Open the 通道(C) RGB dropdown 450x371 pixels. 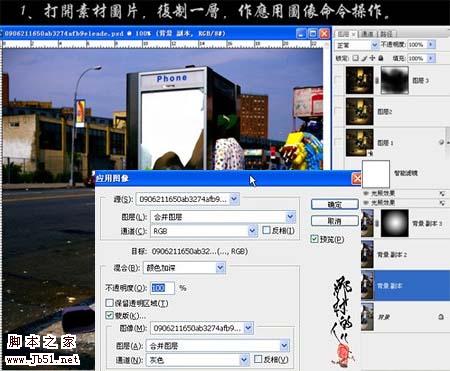pyautogui.click(x=252, y=231)
